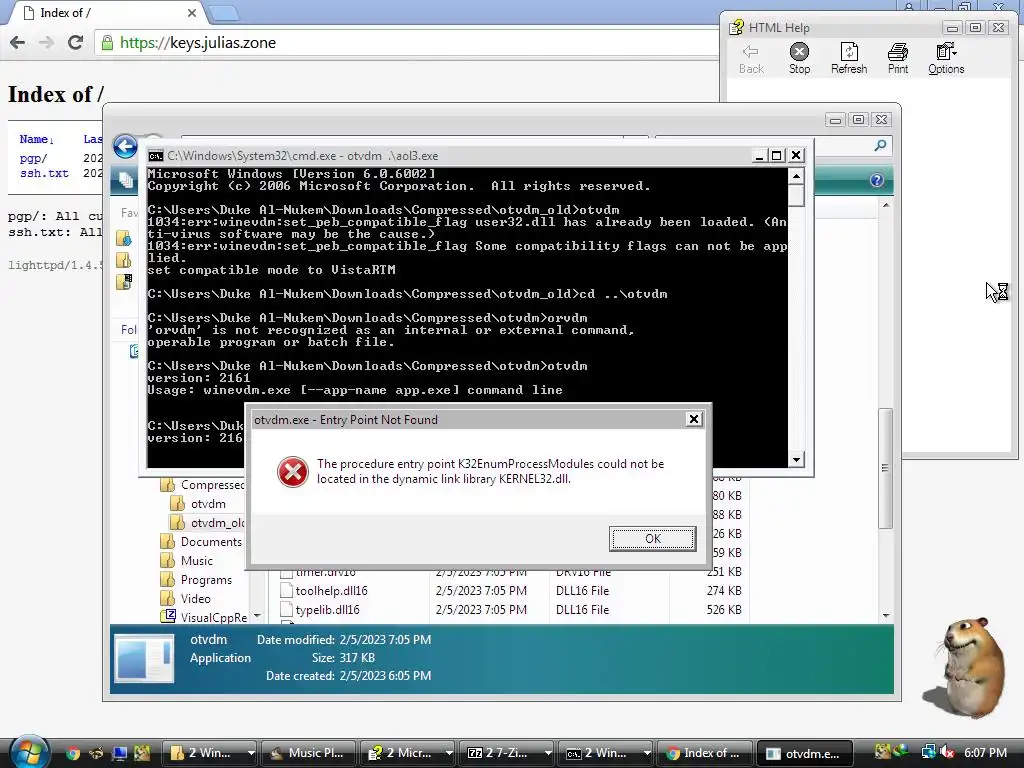Click the green padlock in Chrome address bar
This screenshot has height=768, width=1024.
107,43
